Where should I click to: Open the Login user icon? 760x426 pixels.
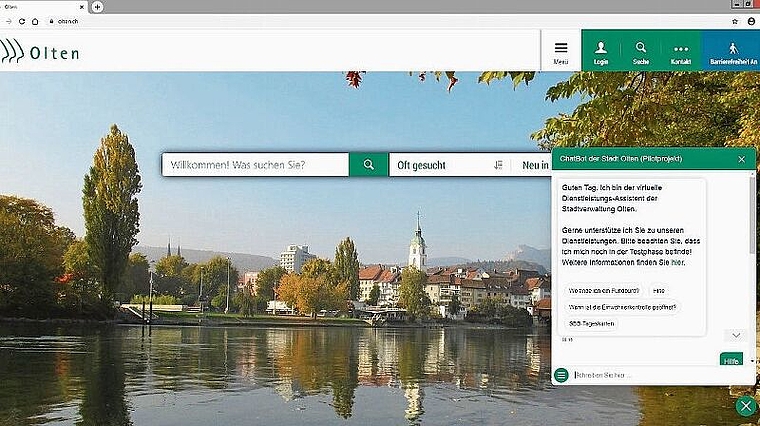[x=601, y=50]
